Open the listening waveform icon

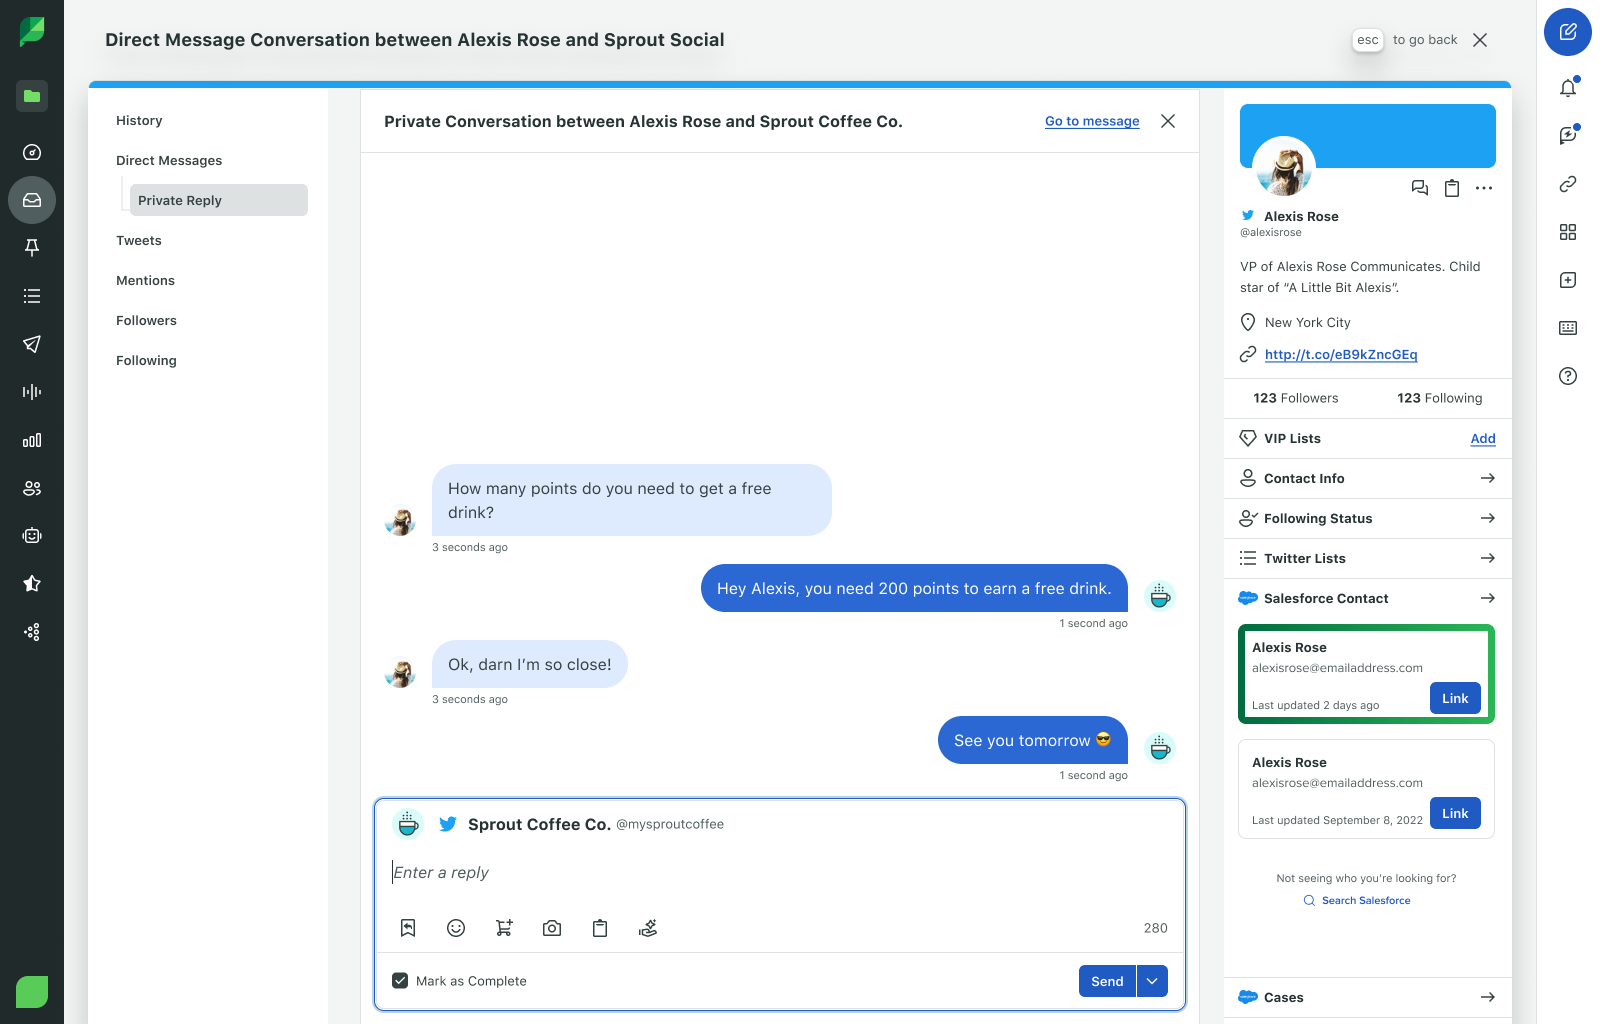click(x=32, y=392)
